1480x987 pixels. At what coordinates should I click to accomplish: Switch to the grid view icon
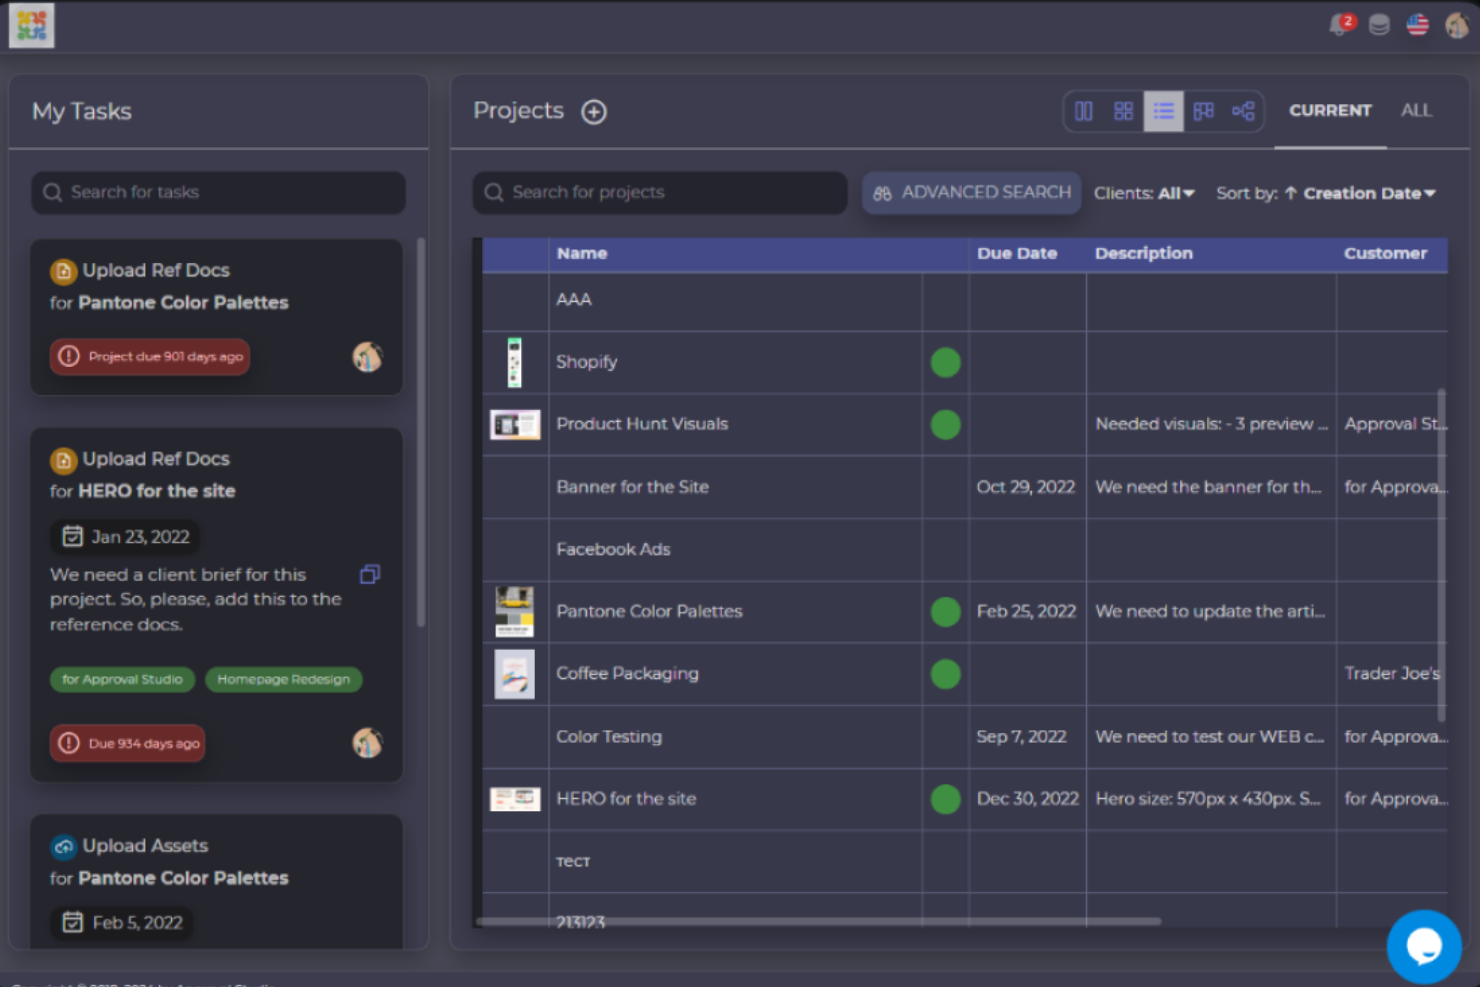point(1124,111)
